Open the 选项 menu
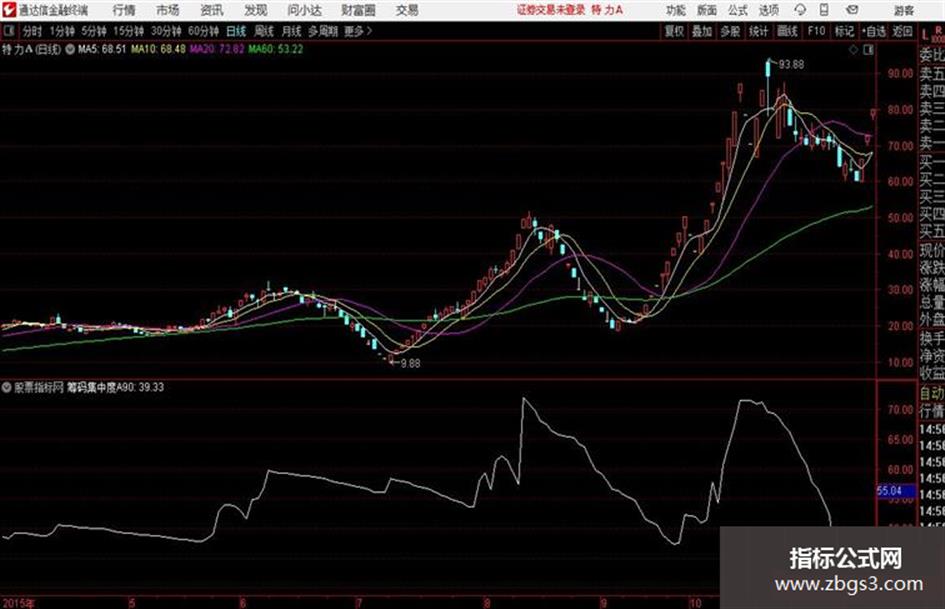Viewport: 945px width, 609px height. pyautogui.click(x=768, y=10)
